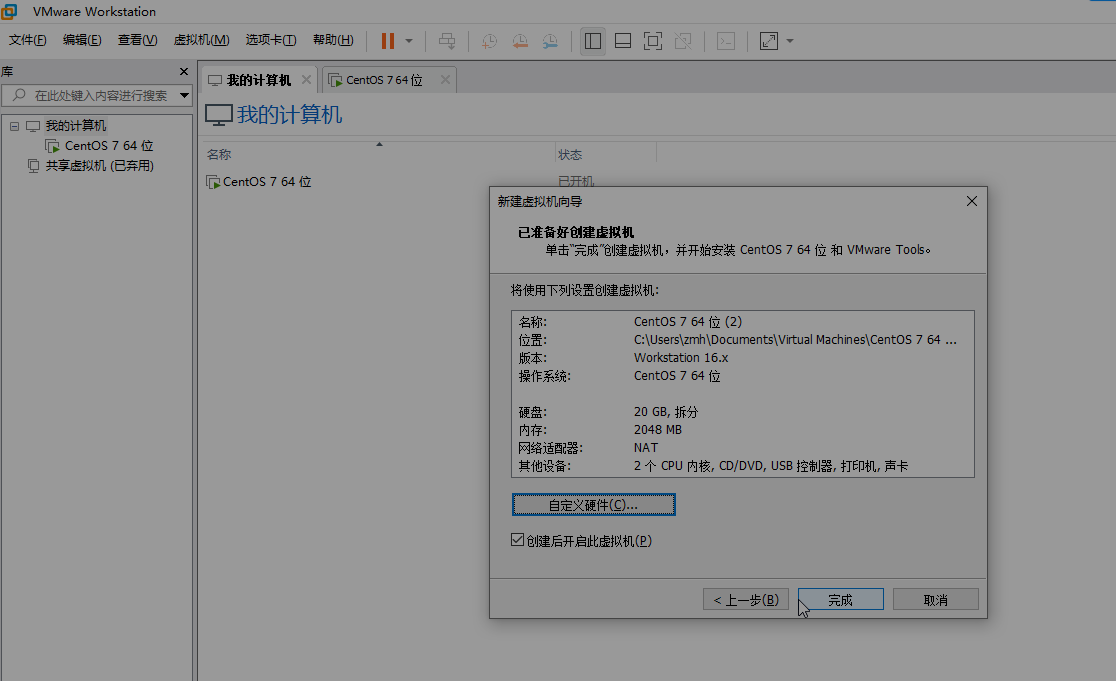This screenshot has height=681, width=1116.
Task: Click the revert to snapshot icon
Action: click(520, 41)
